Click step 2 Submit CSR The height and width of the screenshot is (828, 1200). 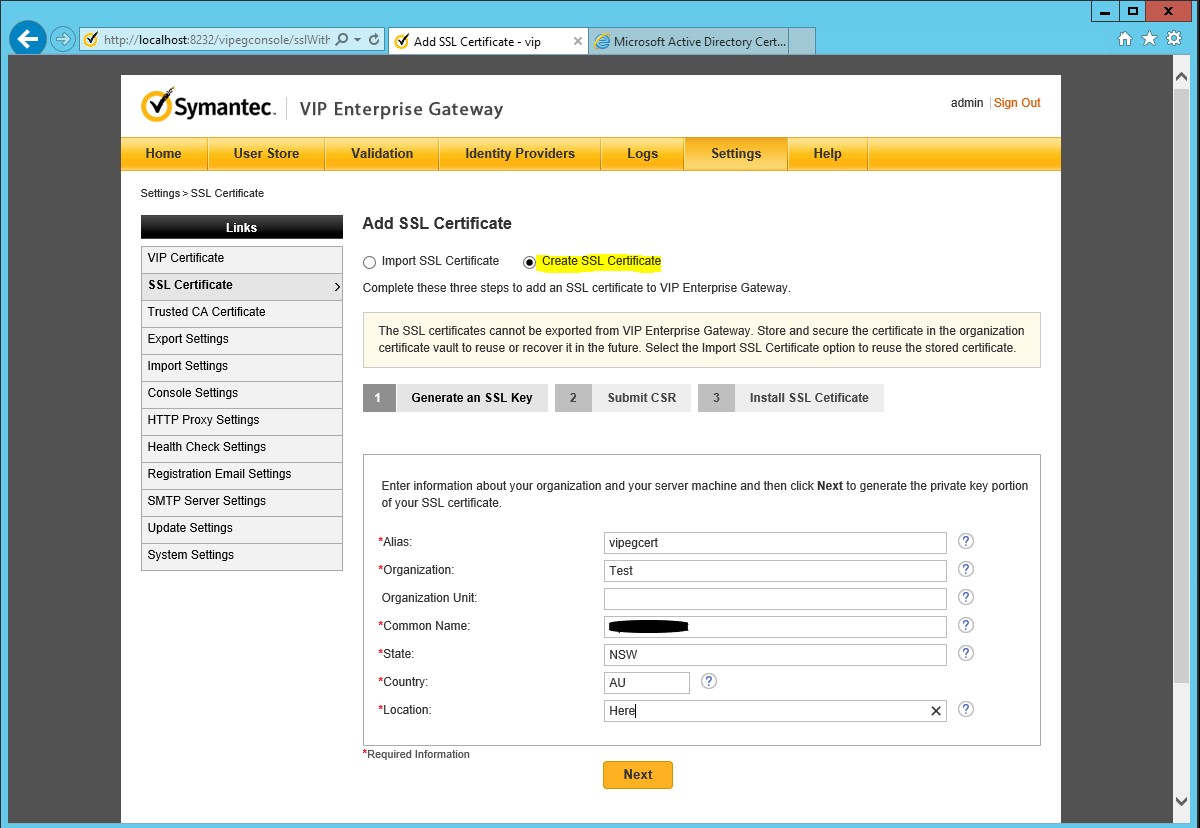point(623,398)
